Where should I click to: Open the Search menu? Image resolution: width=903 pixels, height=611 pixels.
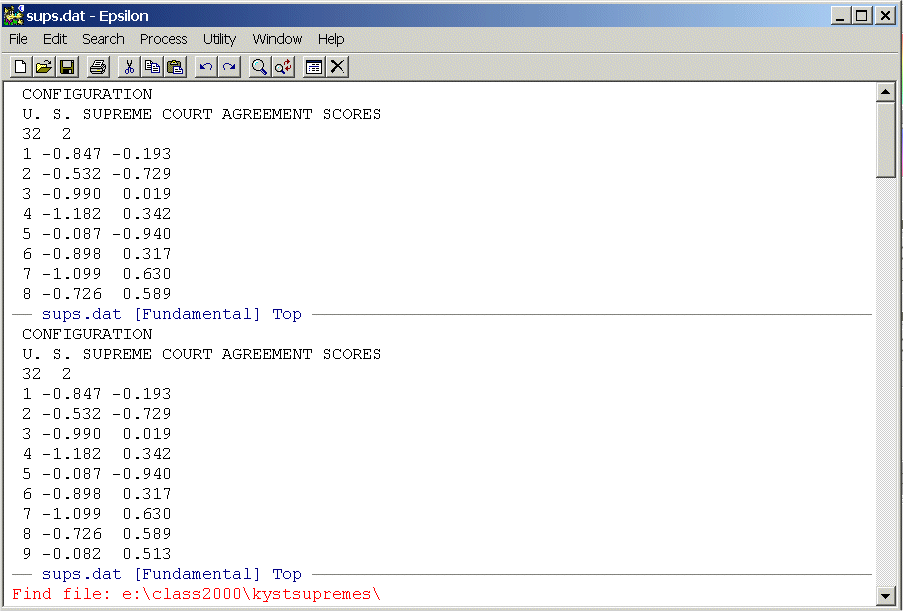103,39
